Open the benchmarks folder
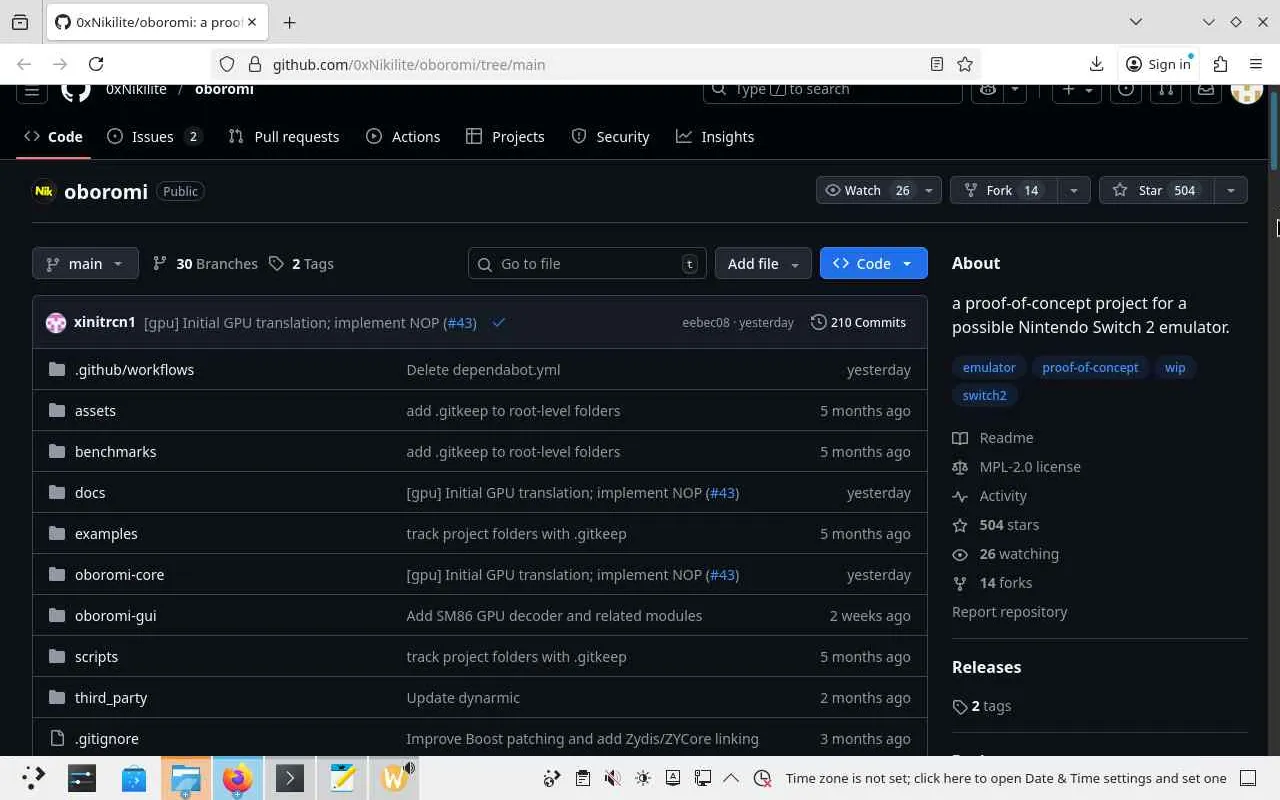 [x=115, y=452]
